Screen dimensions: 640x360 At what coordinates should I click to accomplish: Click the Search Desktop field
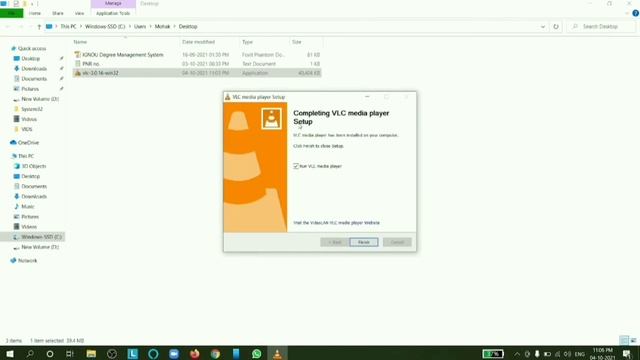pyautogui.click(x=602, y=27)
